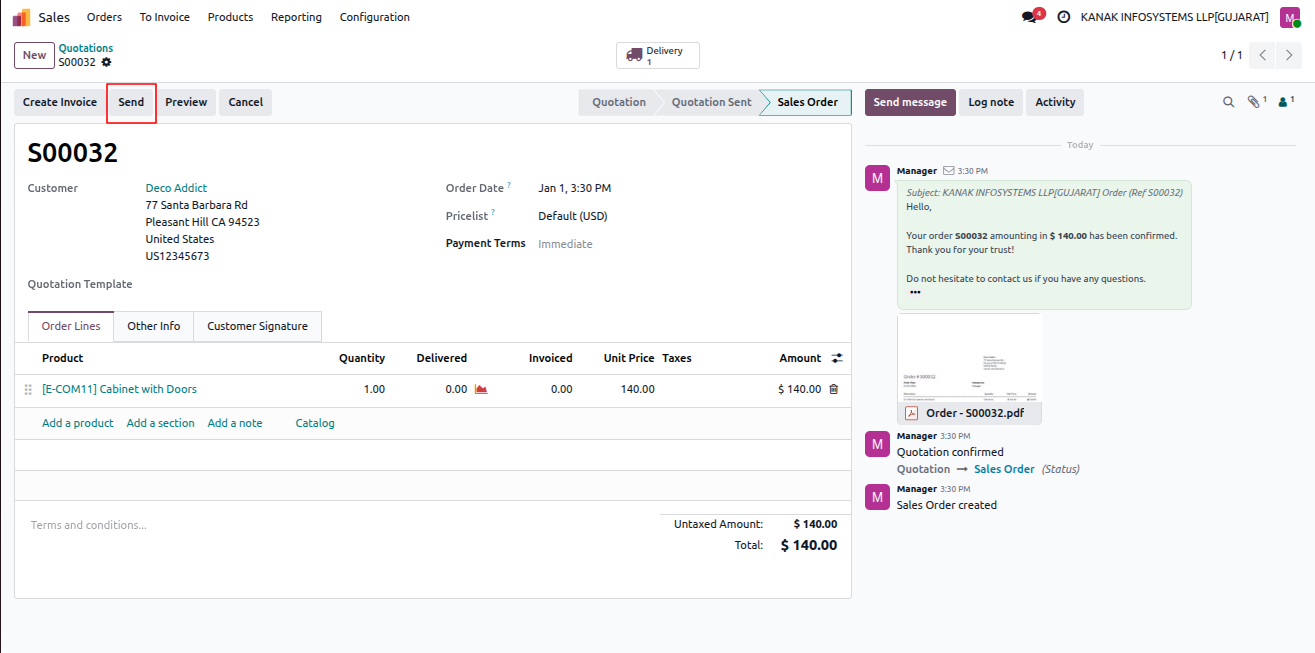
Task: Schedule an Activity button
Action: (1055, 102)
